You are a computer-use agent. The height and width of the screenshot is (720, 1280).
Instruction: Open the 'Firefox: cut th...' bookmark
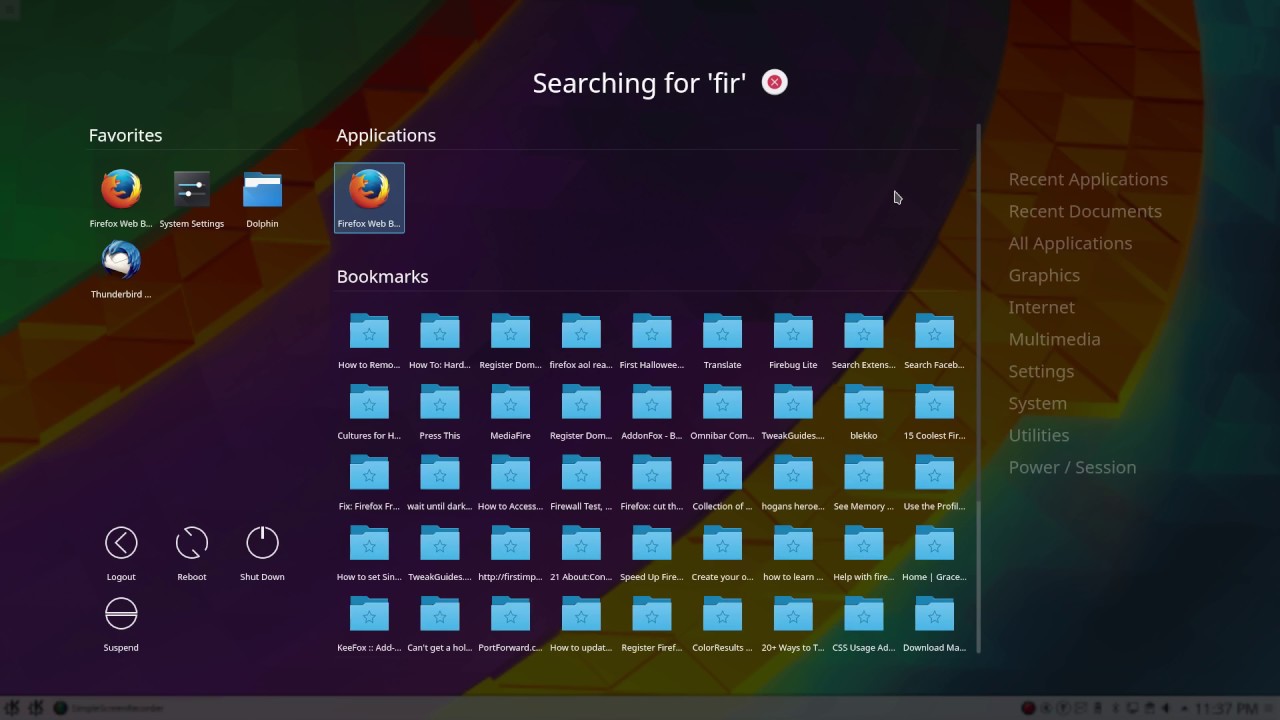[x=652, y=482]
